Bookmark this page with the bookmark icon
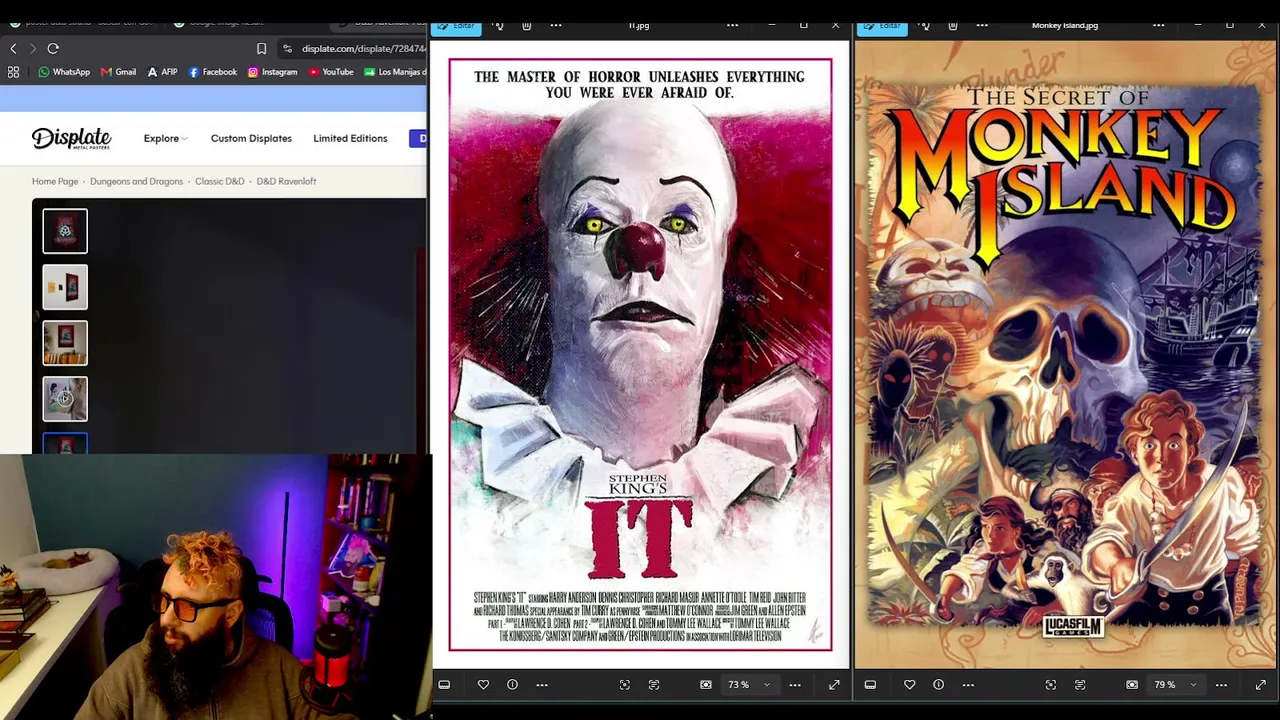The width and height of the screenshot is (1280, 720). [x=261, y=48]
